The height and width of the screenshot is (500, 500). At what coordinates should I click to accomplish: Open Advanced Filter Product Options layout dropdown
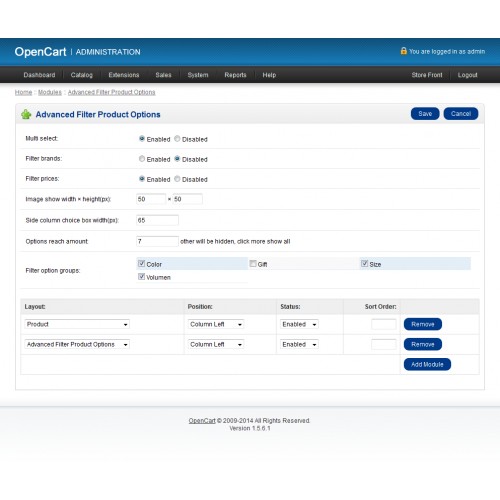(77, 344)
